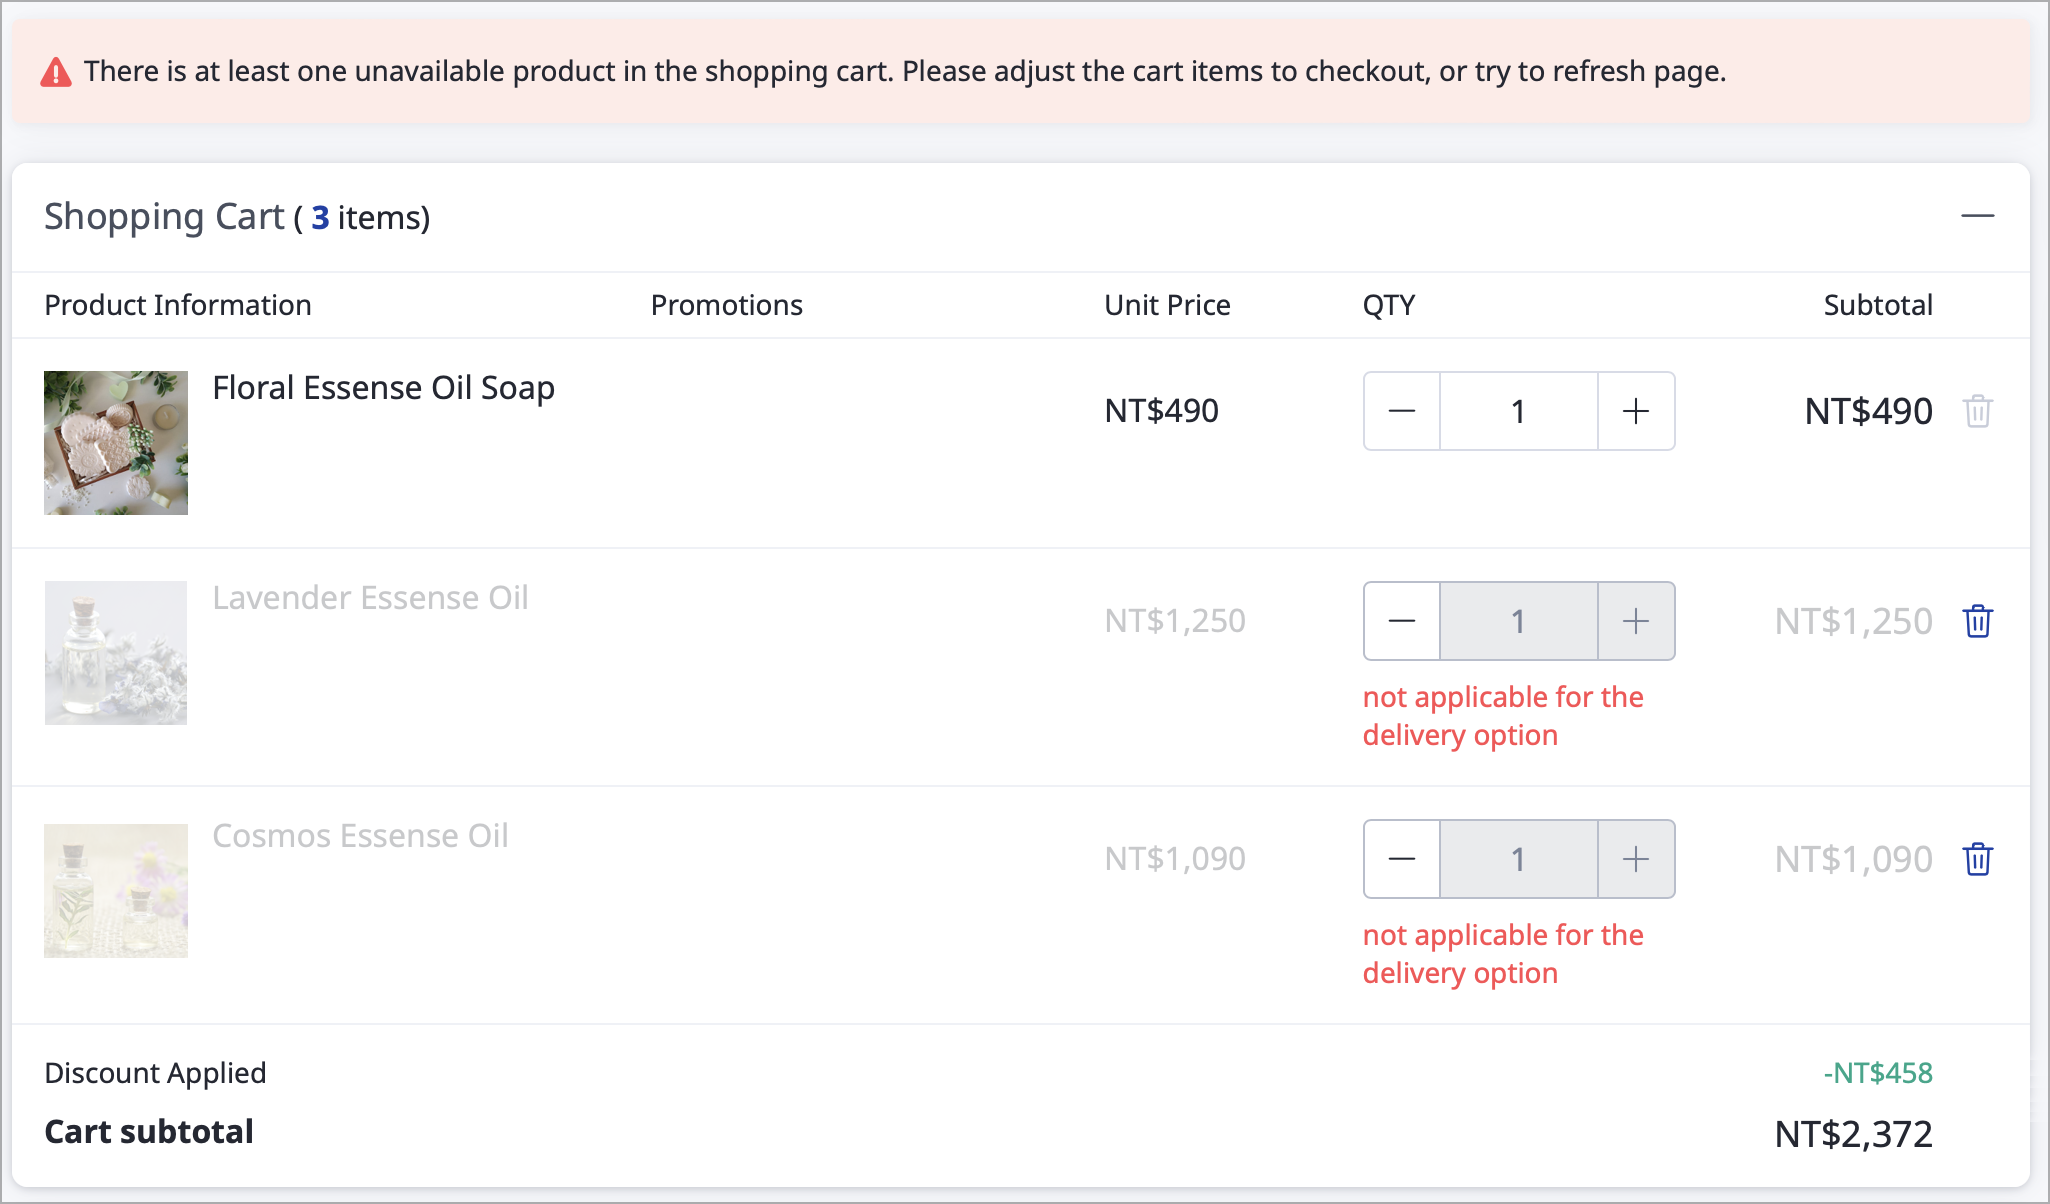Viewport: 2050px width, 1204px height.
Task: Click plus button for Cosmos Essense Oil
Action: (x=1636, y=859)
